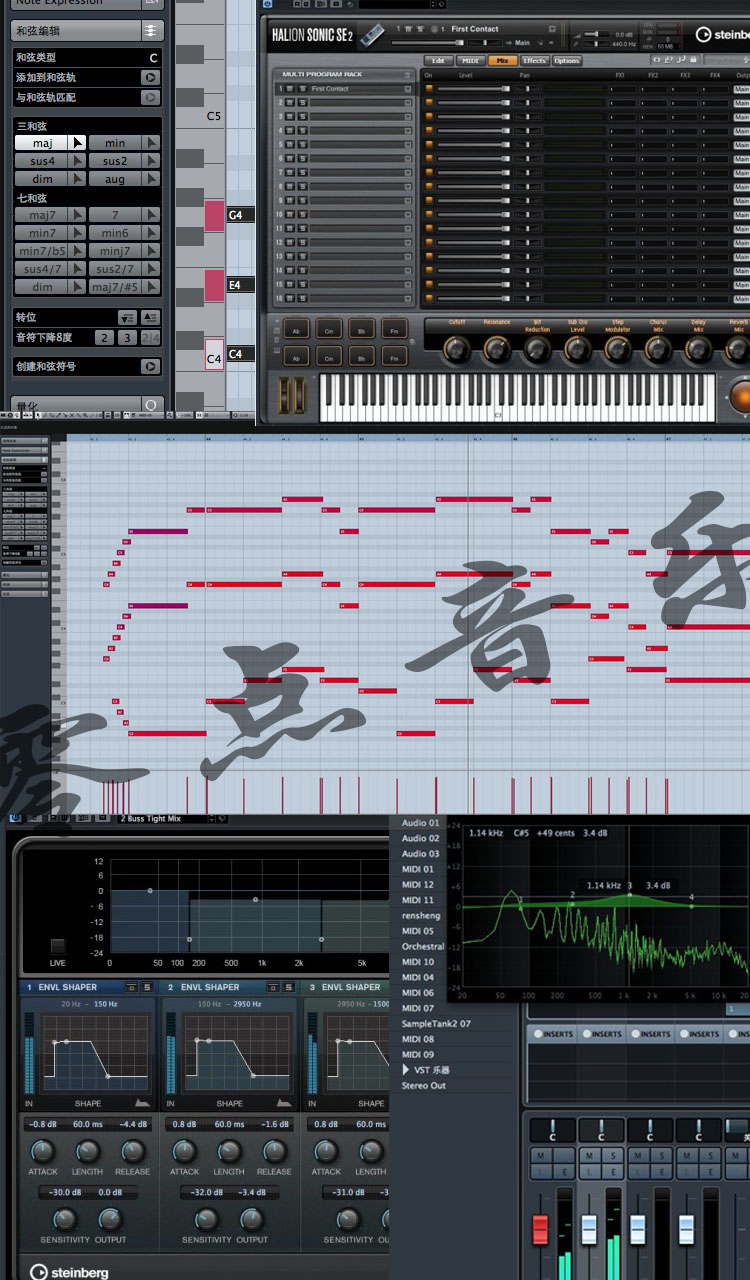Click band 1 LENGTH knob
The image size is (750, 1280).
88,1151
